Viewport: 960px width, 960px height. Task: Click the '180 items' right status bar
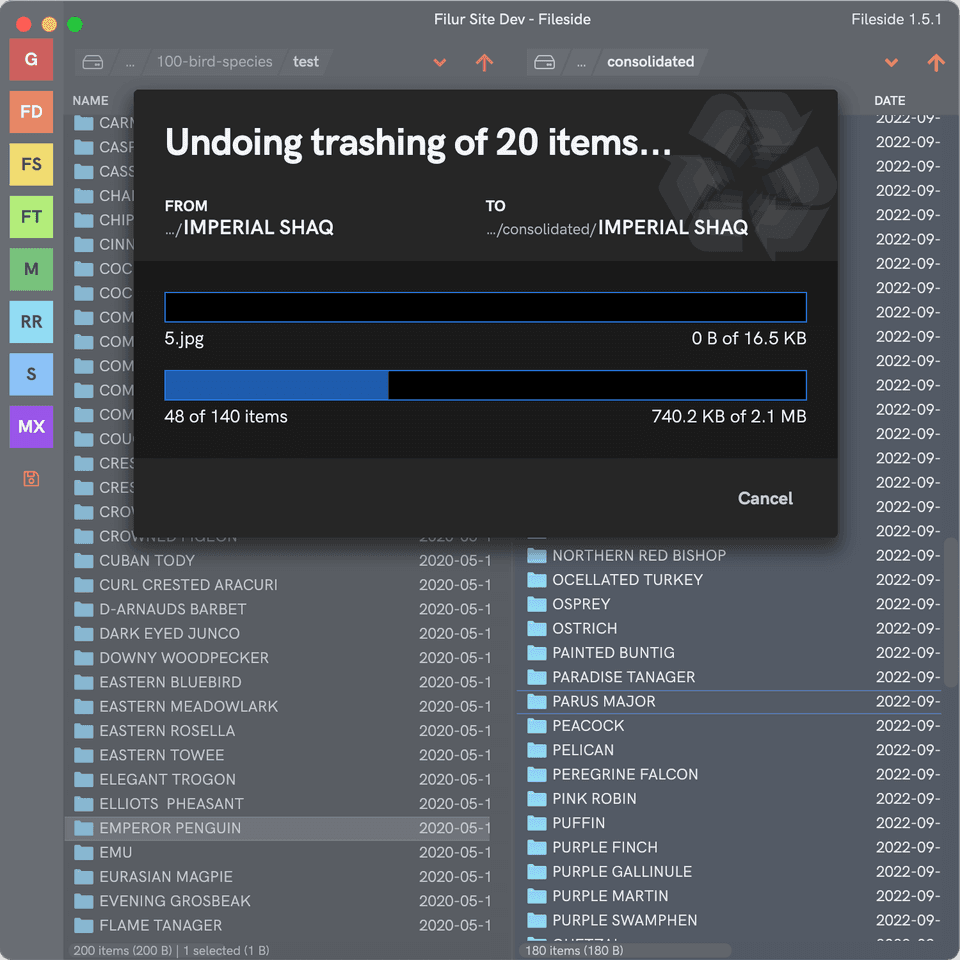pos(574,950)
